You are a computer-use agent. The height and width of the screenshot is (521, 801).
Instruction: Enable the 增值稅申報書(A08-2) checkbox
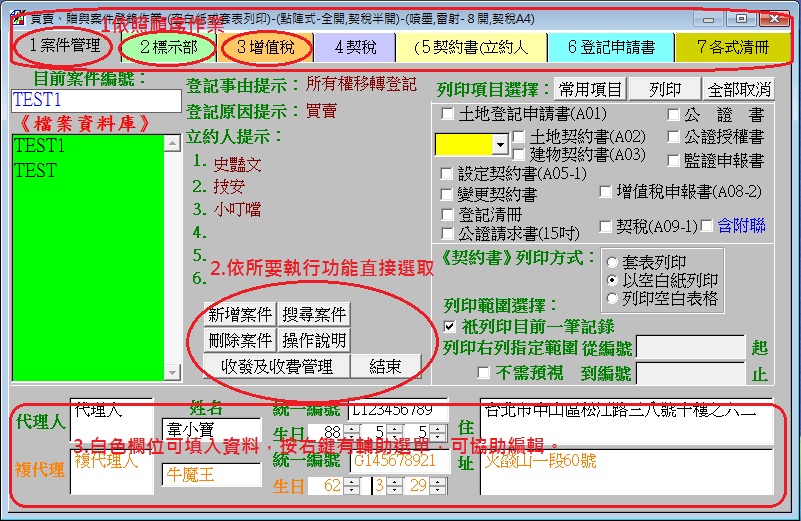click(x=606, y=190)
